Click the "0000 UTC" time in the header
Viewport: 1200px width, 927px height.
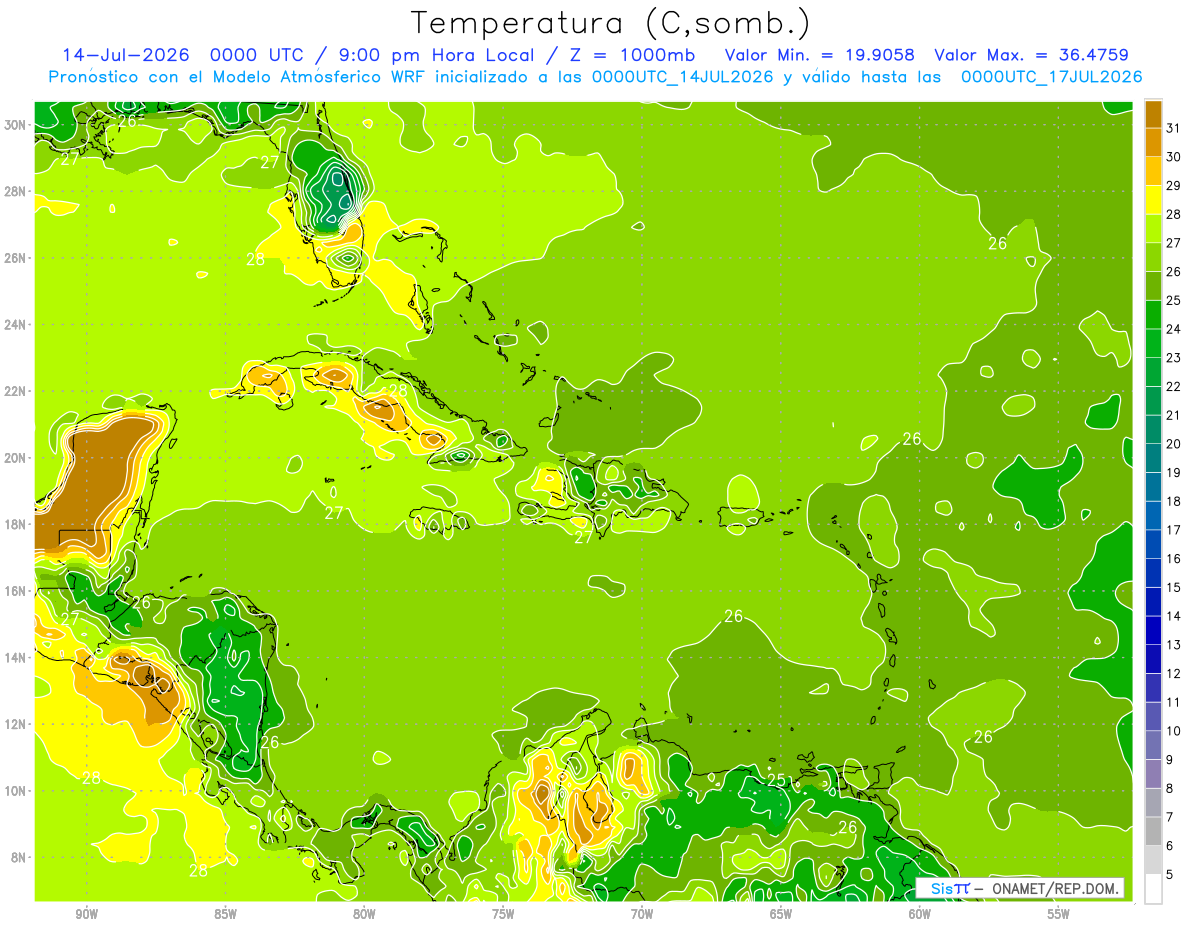[x=257, y=55]
